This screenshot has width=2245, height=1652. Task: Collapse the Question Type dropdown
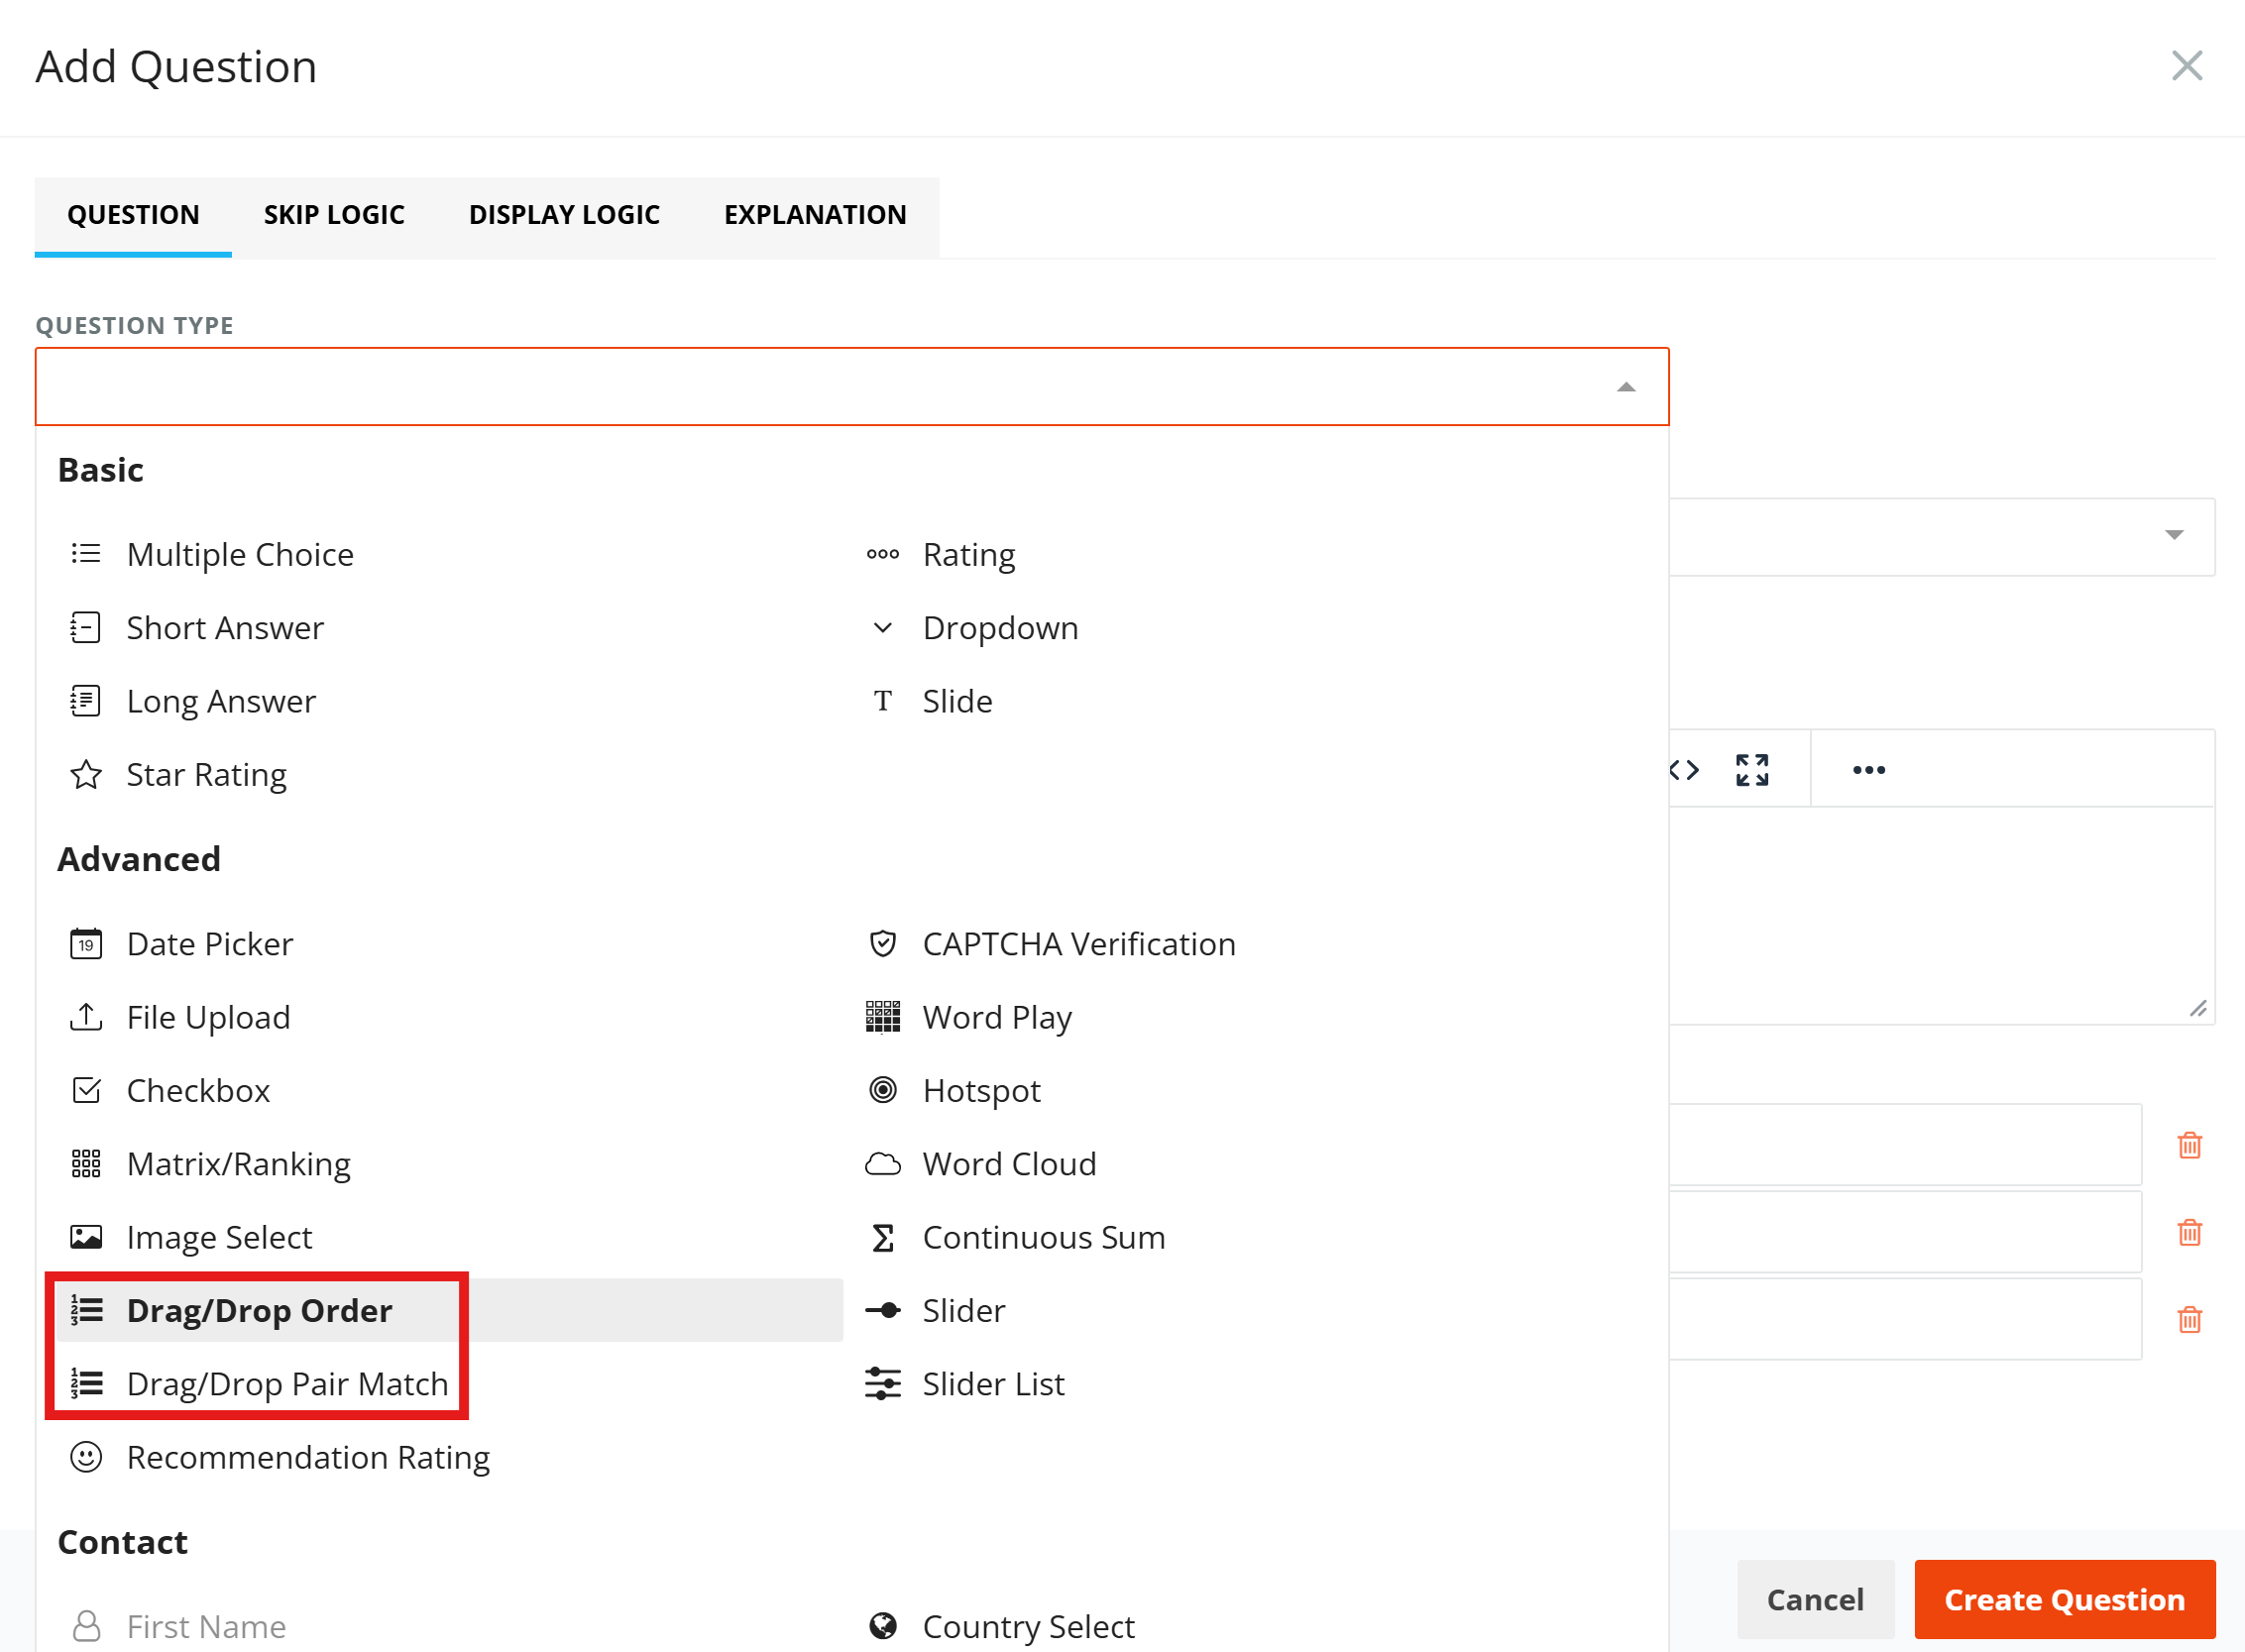pos(1626,387)
